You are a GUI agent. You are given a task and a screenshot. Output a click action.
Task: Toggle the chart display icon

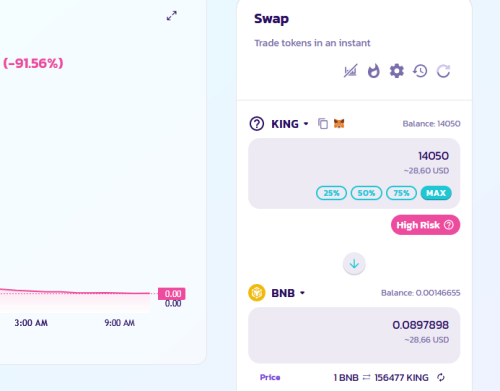click(350, 71)
